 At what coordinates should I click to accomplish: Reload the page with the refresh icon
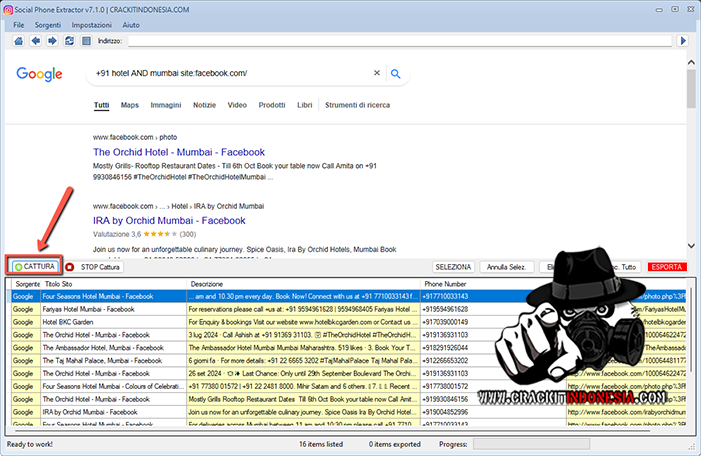[x=68, y=41]
